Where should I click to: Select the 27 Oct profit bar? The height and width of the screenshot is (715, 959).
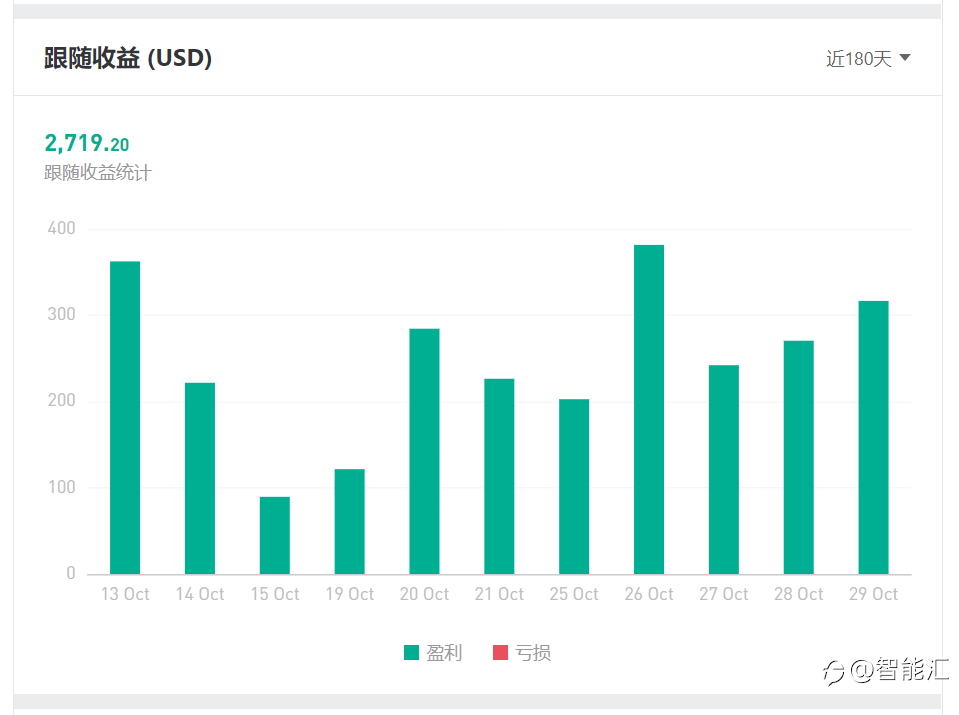(x=724, y=469)
